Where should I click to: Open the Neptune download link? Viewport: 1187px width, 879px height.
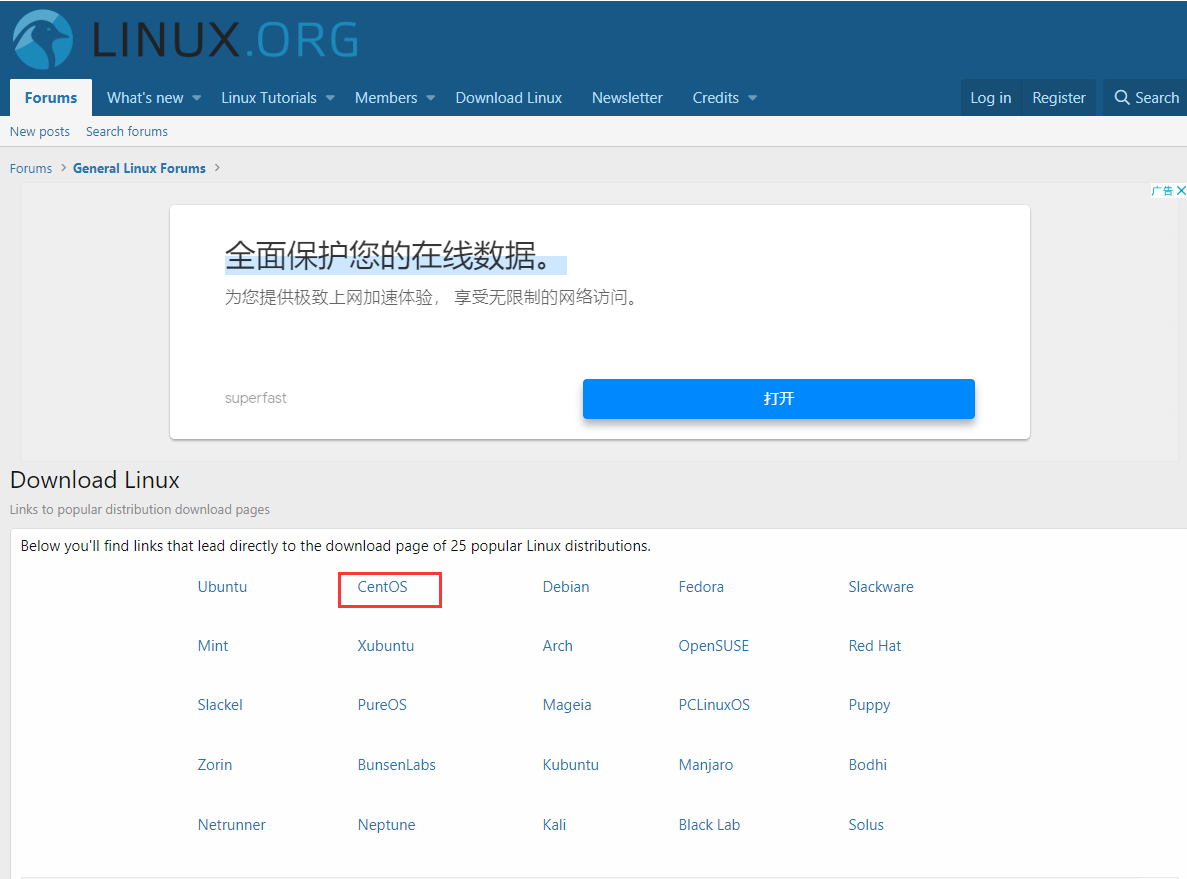pos(386,825)
